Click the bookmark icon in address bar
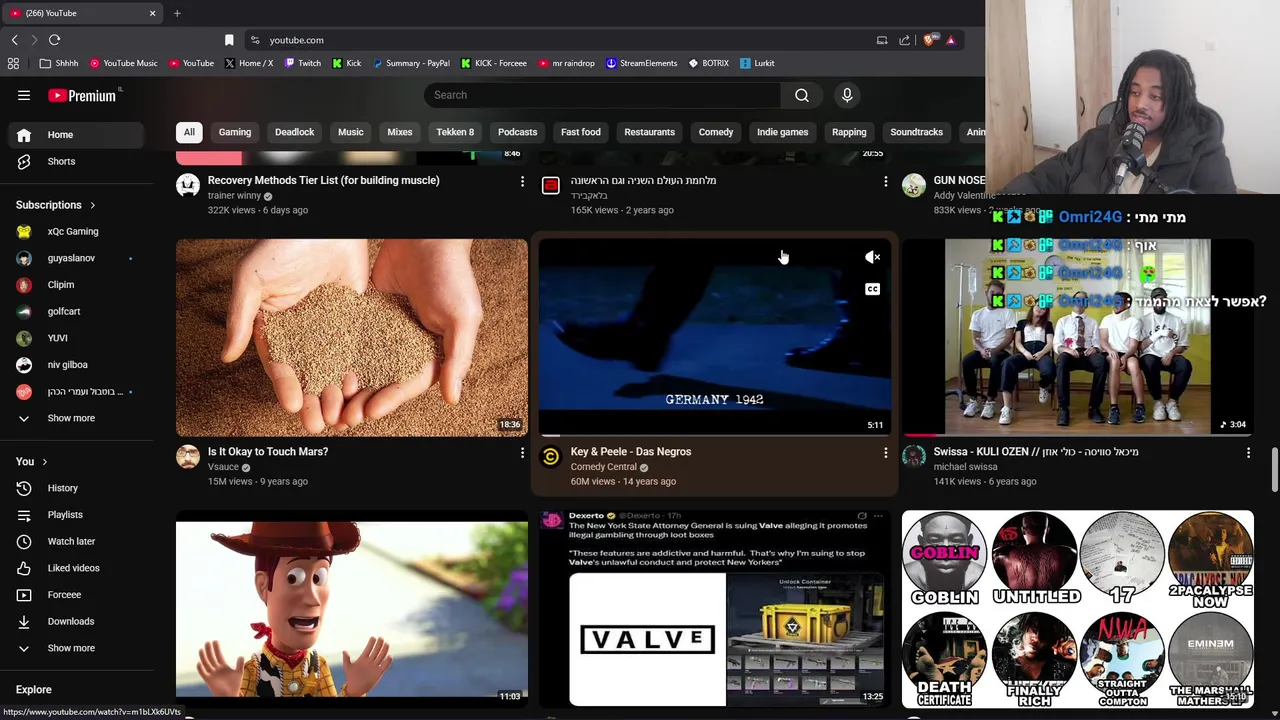The height and width of the screenshot is (720, 1280). tap(229, 40)
